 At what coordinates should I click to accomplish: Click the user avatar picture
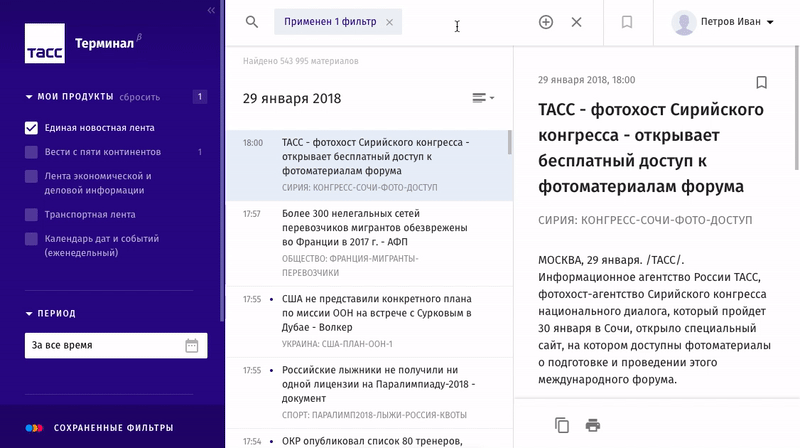click(x=684, y=22)
